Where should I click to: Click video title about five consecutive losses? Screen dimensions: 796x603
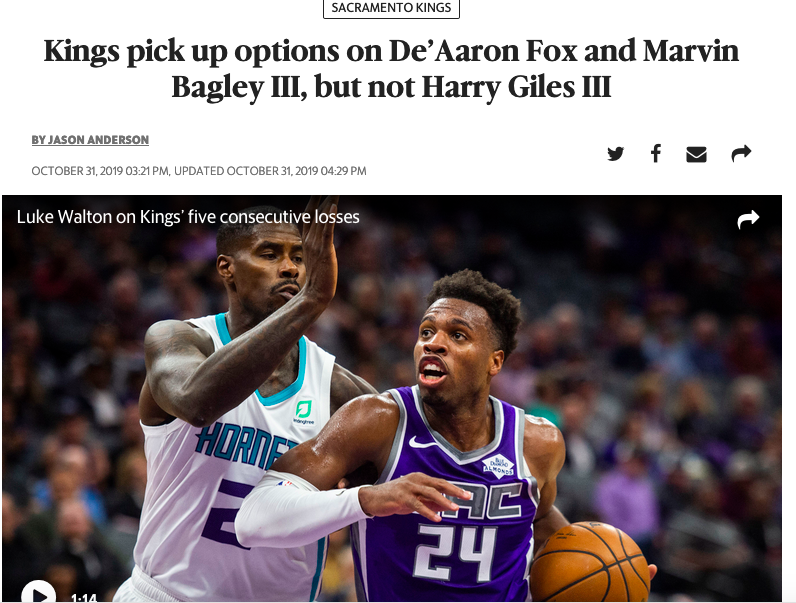pyautogui.click(x=188, y=217)
